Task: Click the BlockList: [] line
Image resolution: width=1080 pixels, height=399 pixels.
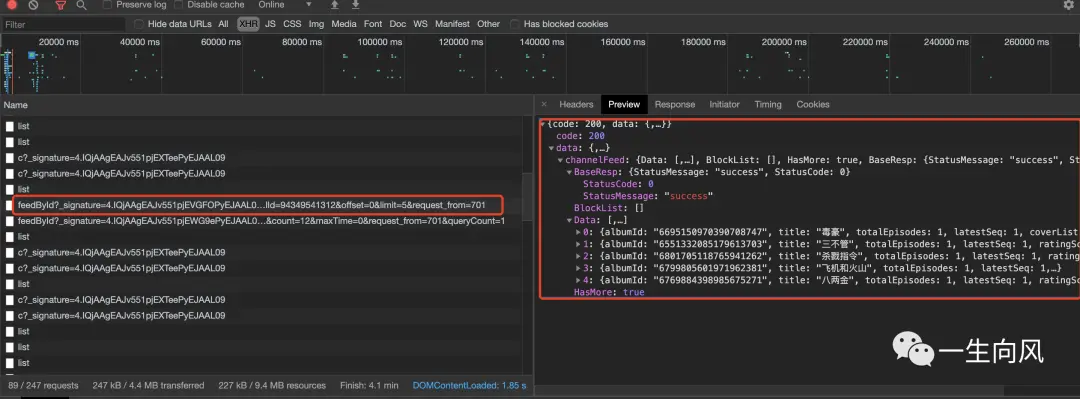Action: pyautogui.click(x=609, y=208)
